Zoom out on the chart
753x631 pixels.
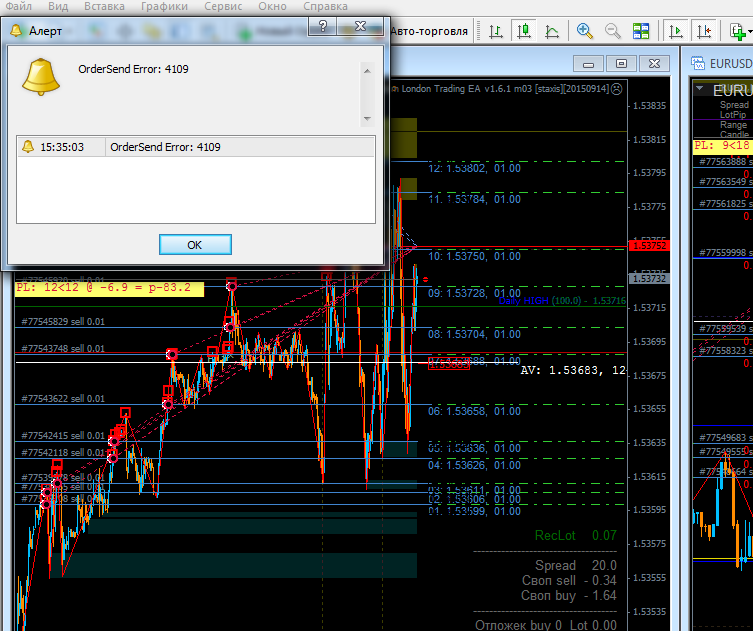tap(612, 32)
